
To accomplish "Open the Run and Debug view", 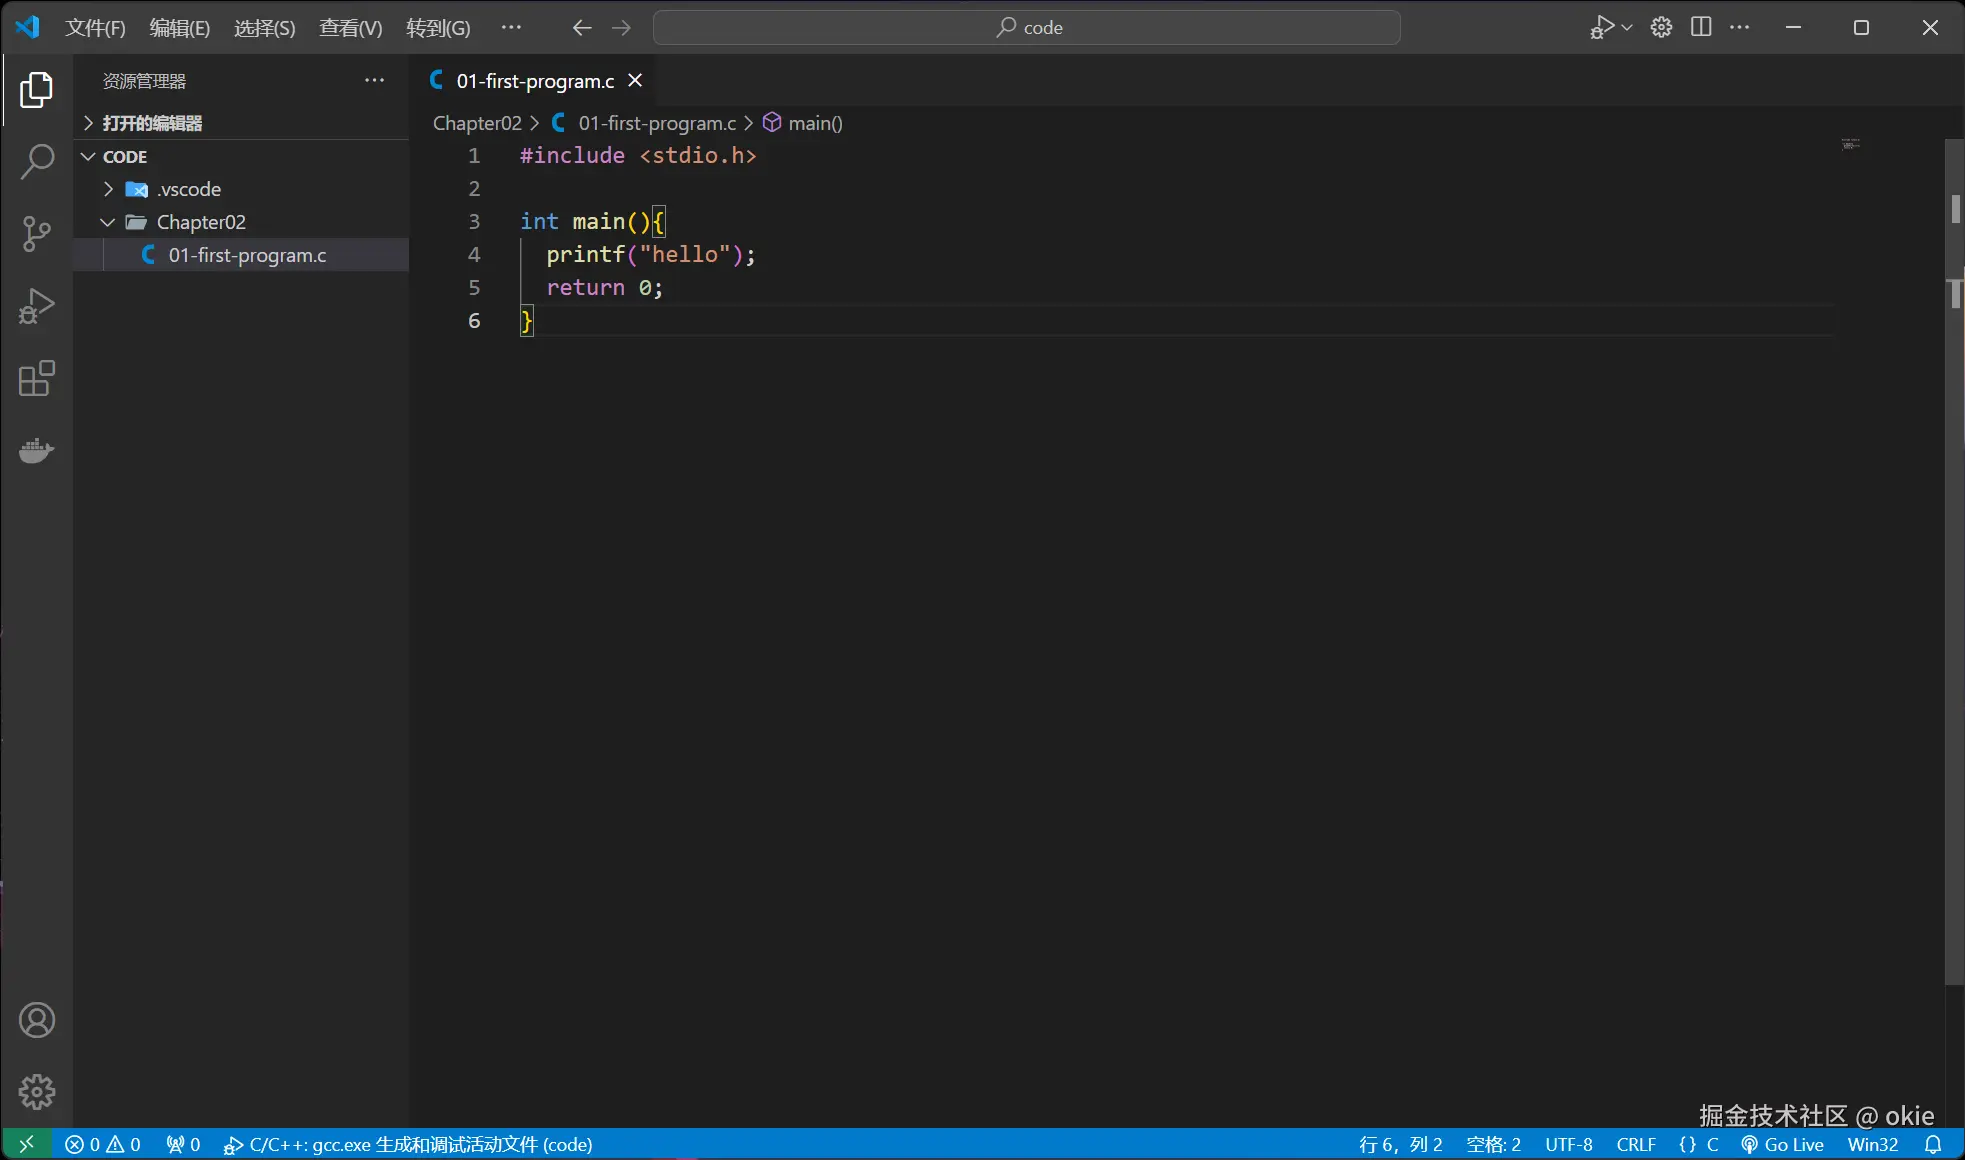I will (37, 306).
